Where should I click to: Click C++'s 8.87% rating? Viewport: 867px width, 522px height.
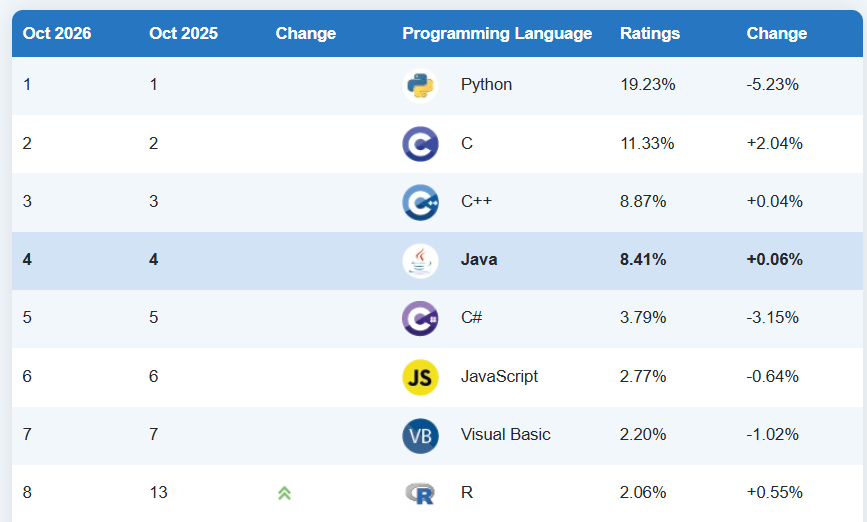643,201
